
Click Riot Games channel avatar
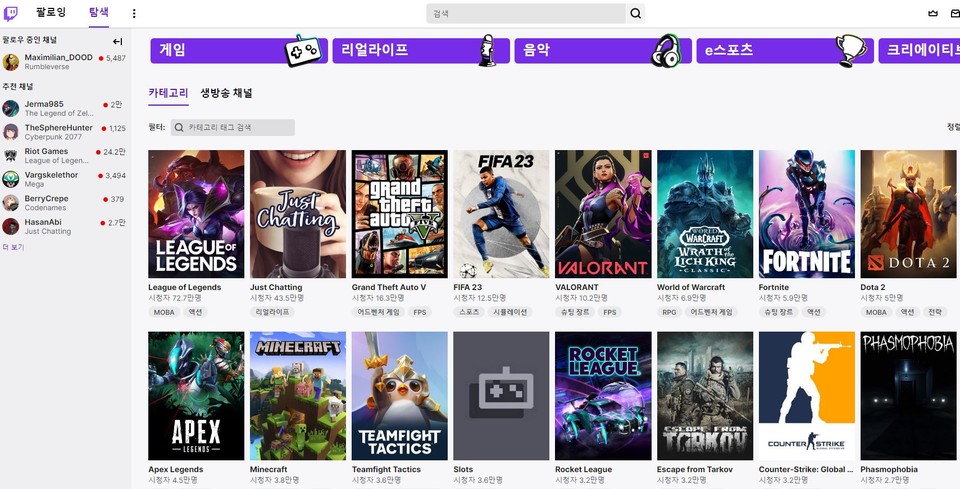tap(10, 155)
